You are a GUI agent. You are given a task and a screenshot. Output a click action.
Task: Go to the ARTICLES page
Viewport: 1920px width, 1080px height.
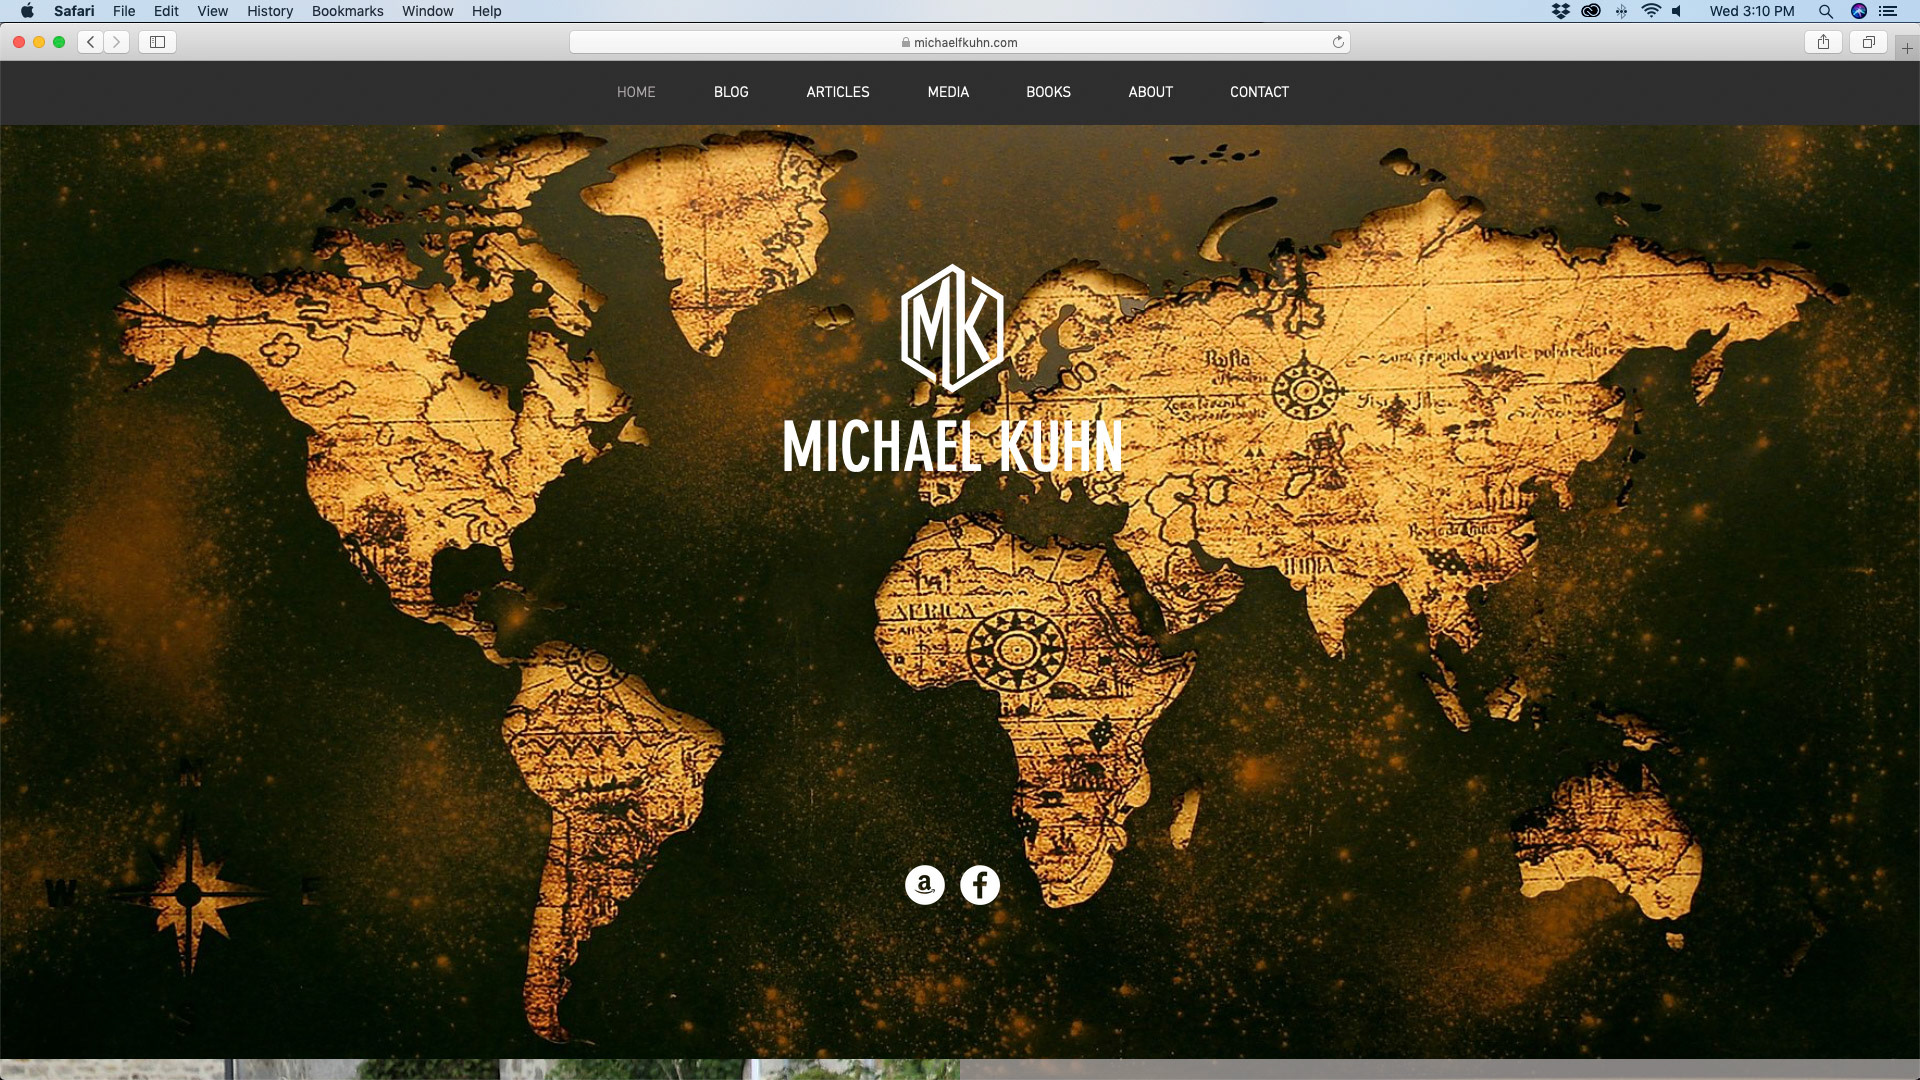(x=838, y=92)
